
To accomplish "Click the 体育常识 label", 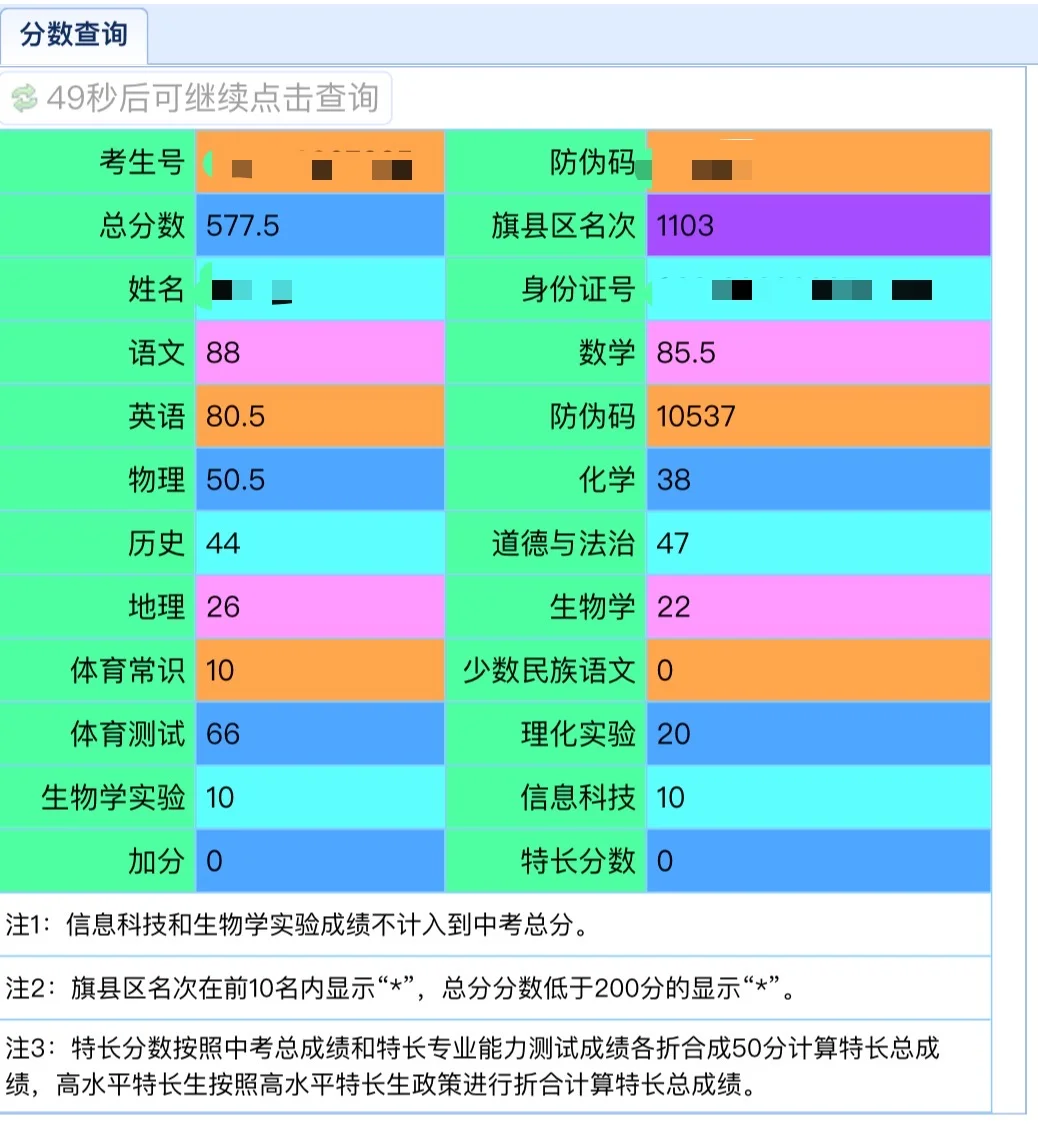I will coord(127,670).
